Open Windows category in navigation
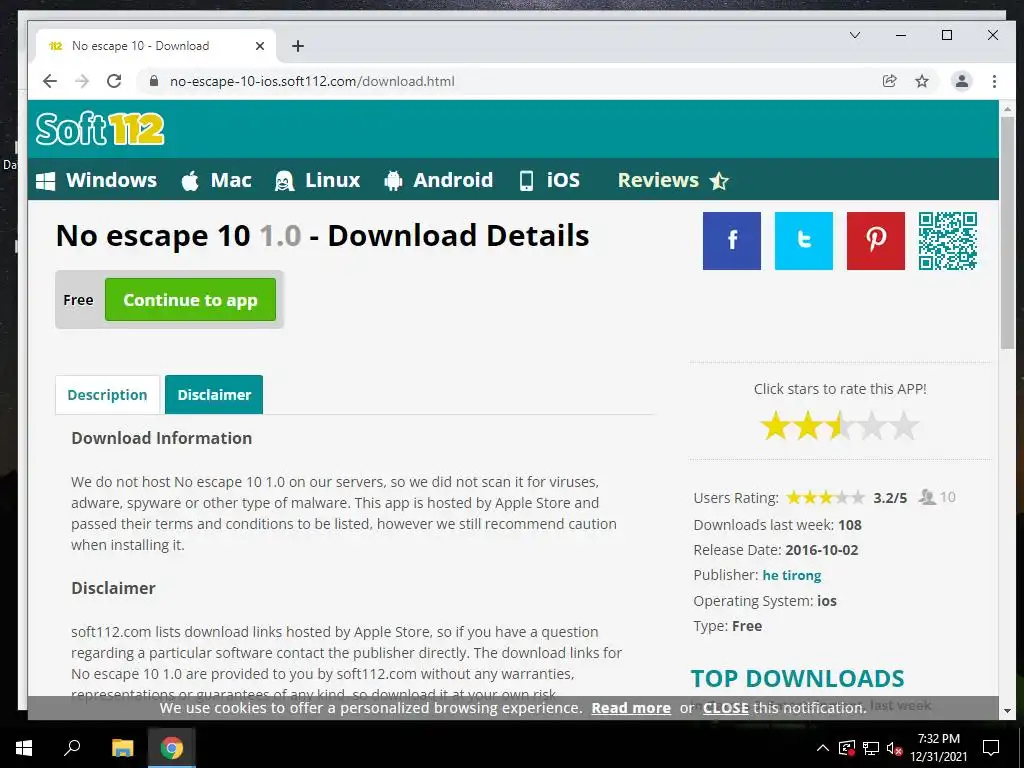This screenshot has height=768, width=1024. [97, 180]
